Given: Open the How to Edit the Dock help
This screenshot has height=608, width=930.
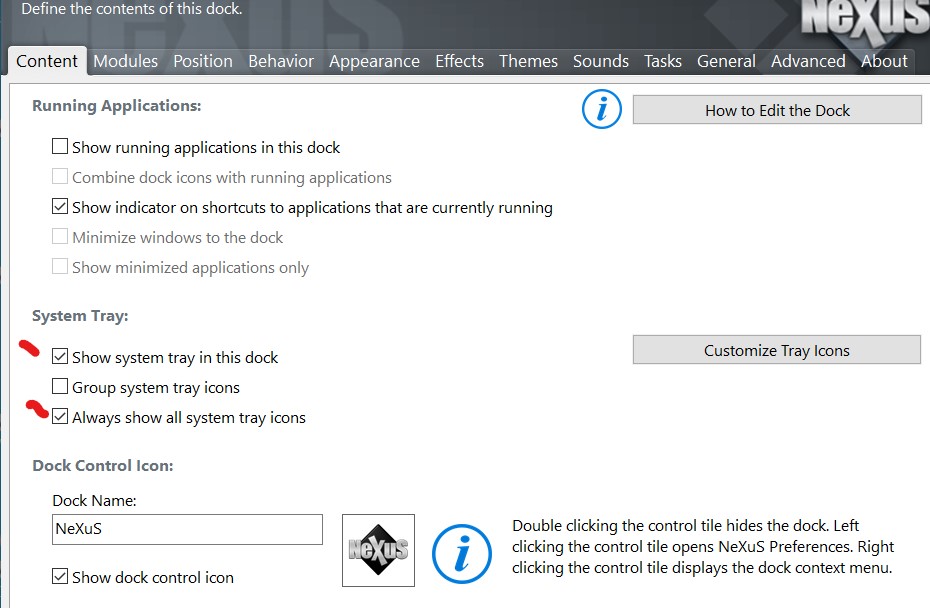Looking at the screenshot, I should click(x=777, y=110).
